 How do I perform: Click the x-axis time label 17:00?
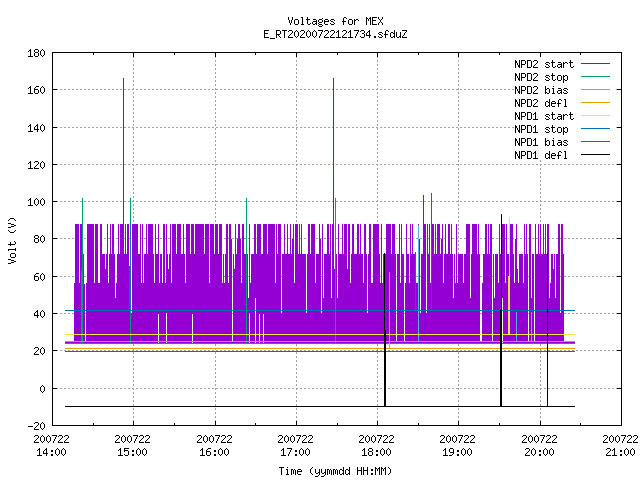pyautogui.click(x=295, y=453)
